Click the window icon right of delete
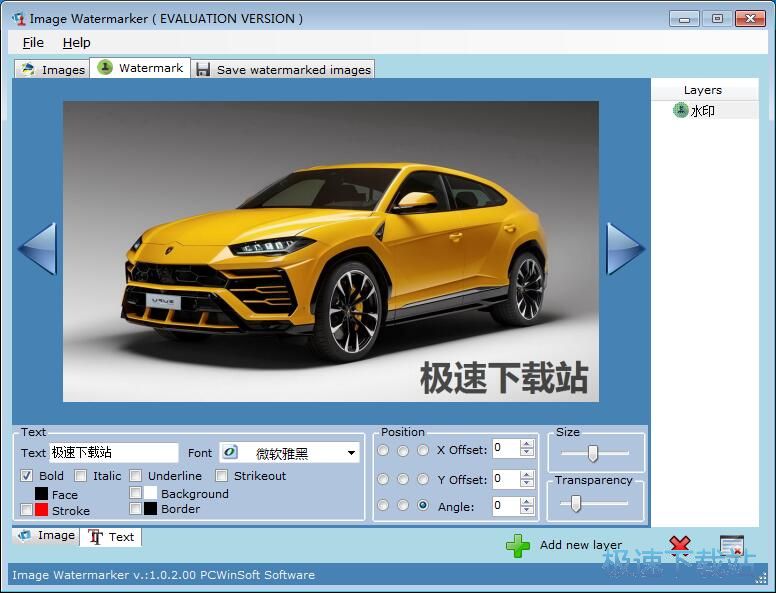This screenshot has width=776, height=593. pyautogui.click(x=732, y=546)
